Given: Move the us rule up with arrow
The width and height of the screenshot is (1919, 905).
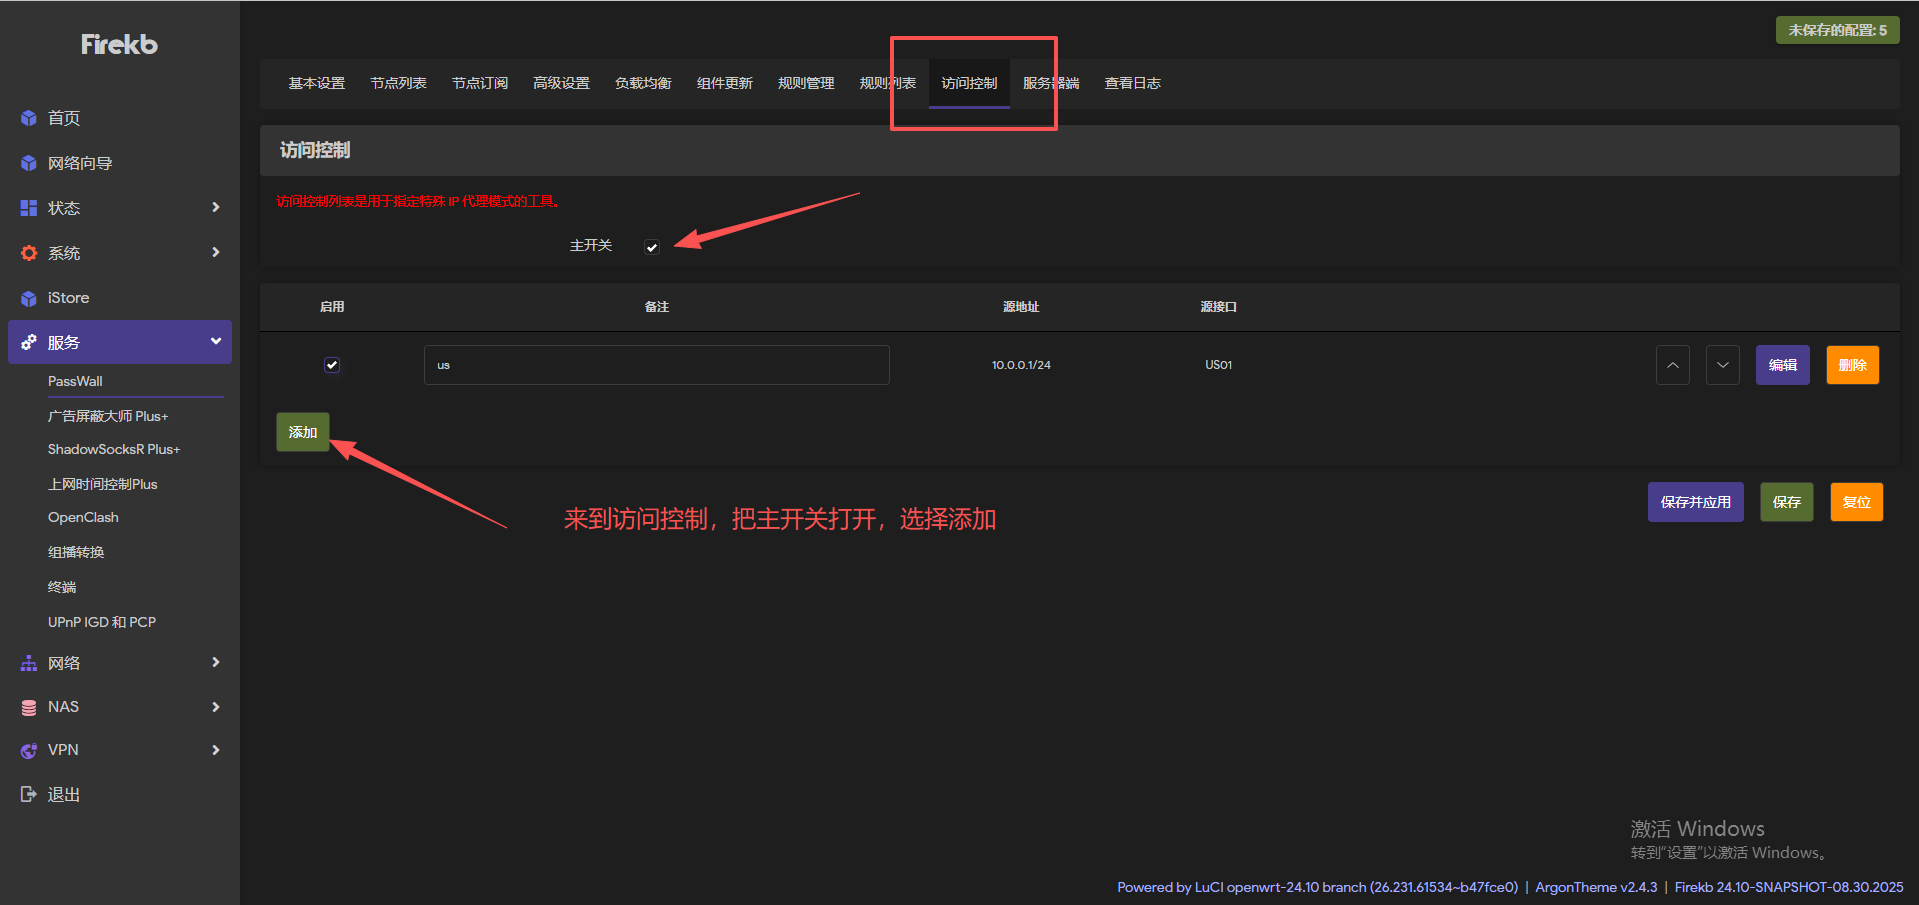Looking at the screenshot, I should pyautogui.click(x=1672, y=365).
